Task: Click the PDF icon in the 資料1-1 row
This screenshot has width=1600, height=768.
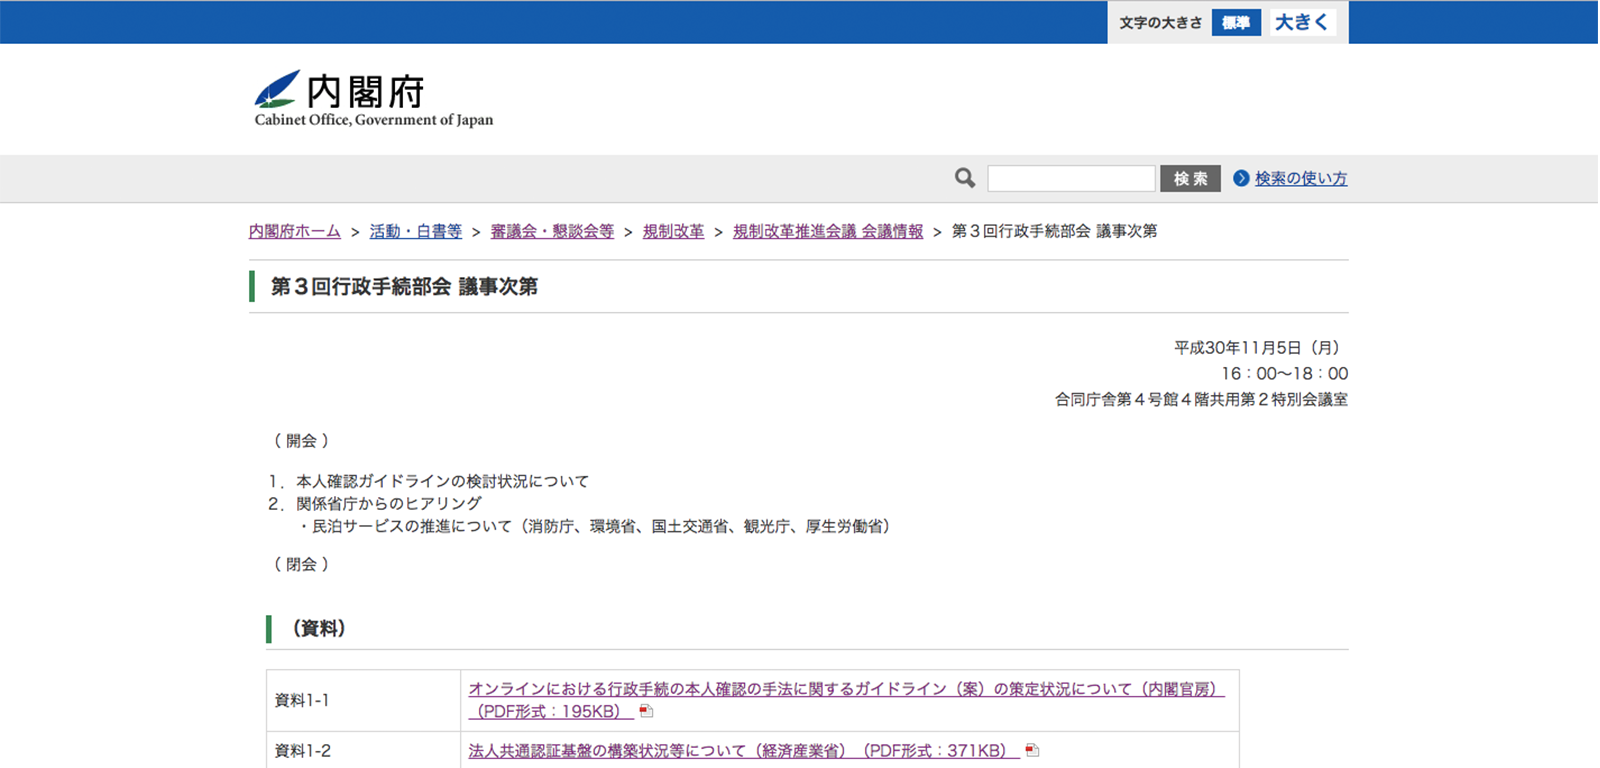Action: click(646, 711)
